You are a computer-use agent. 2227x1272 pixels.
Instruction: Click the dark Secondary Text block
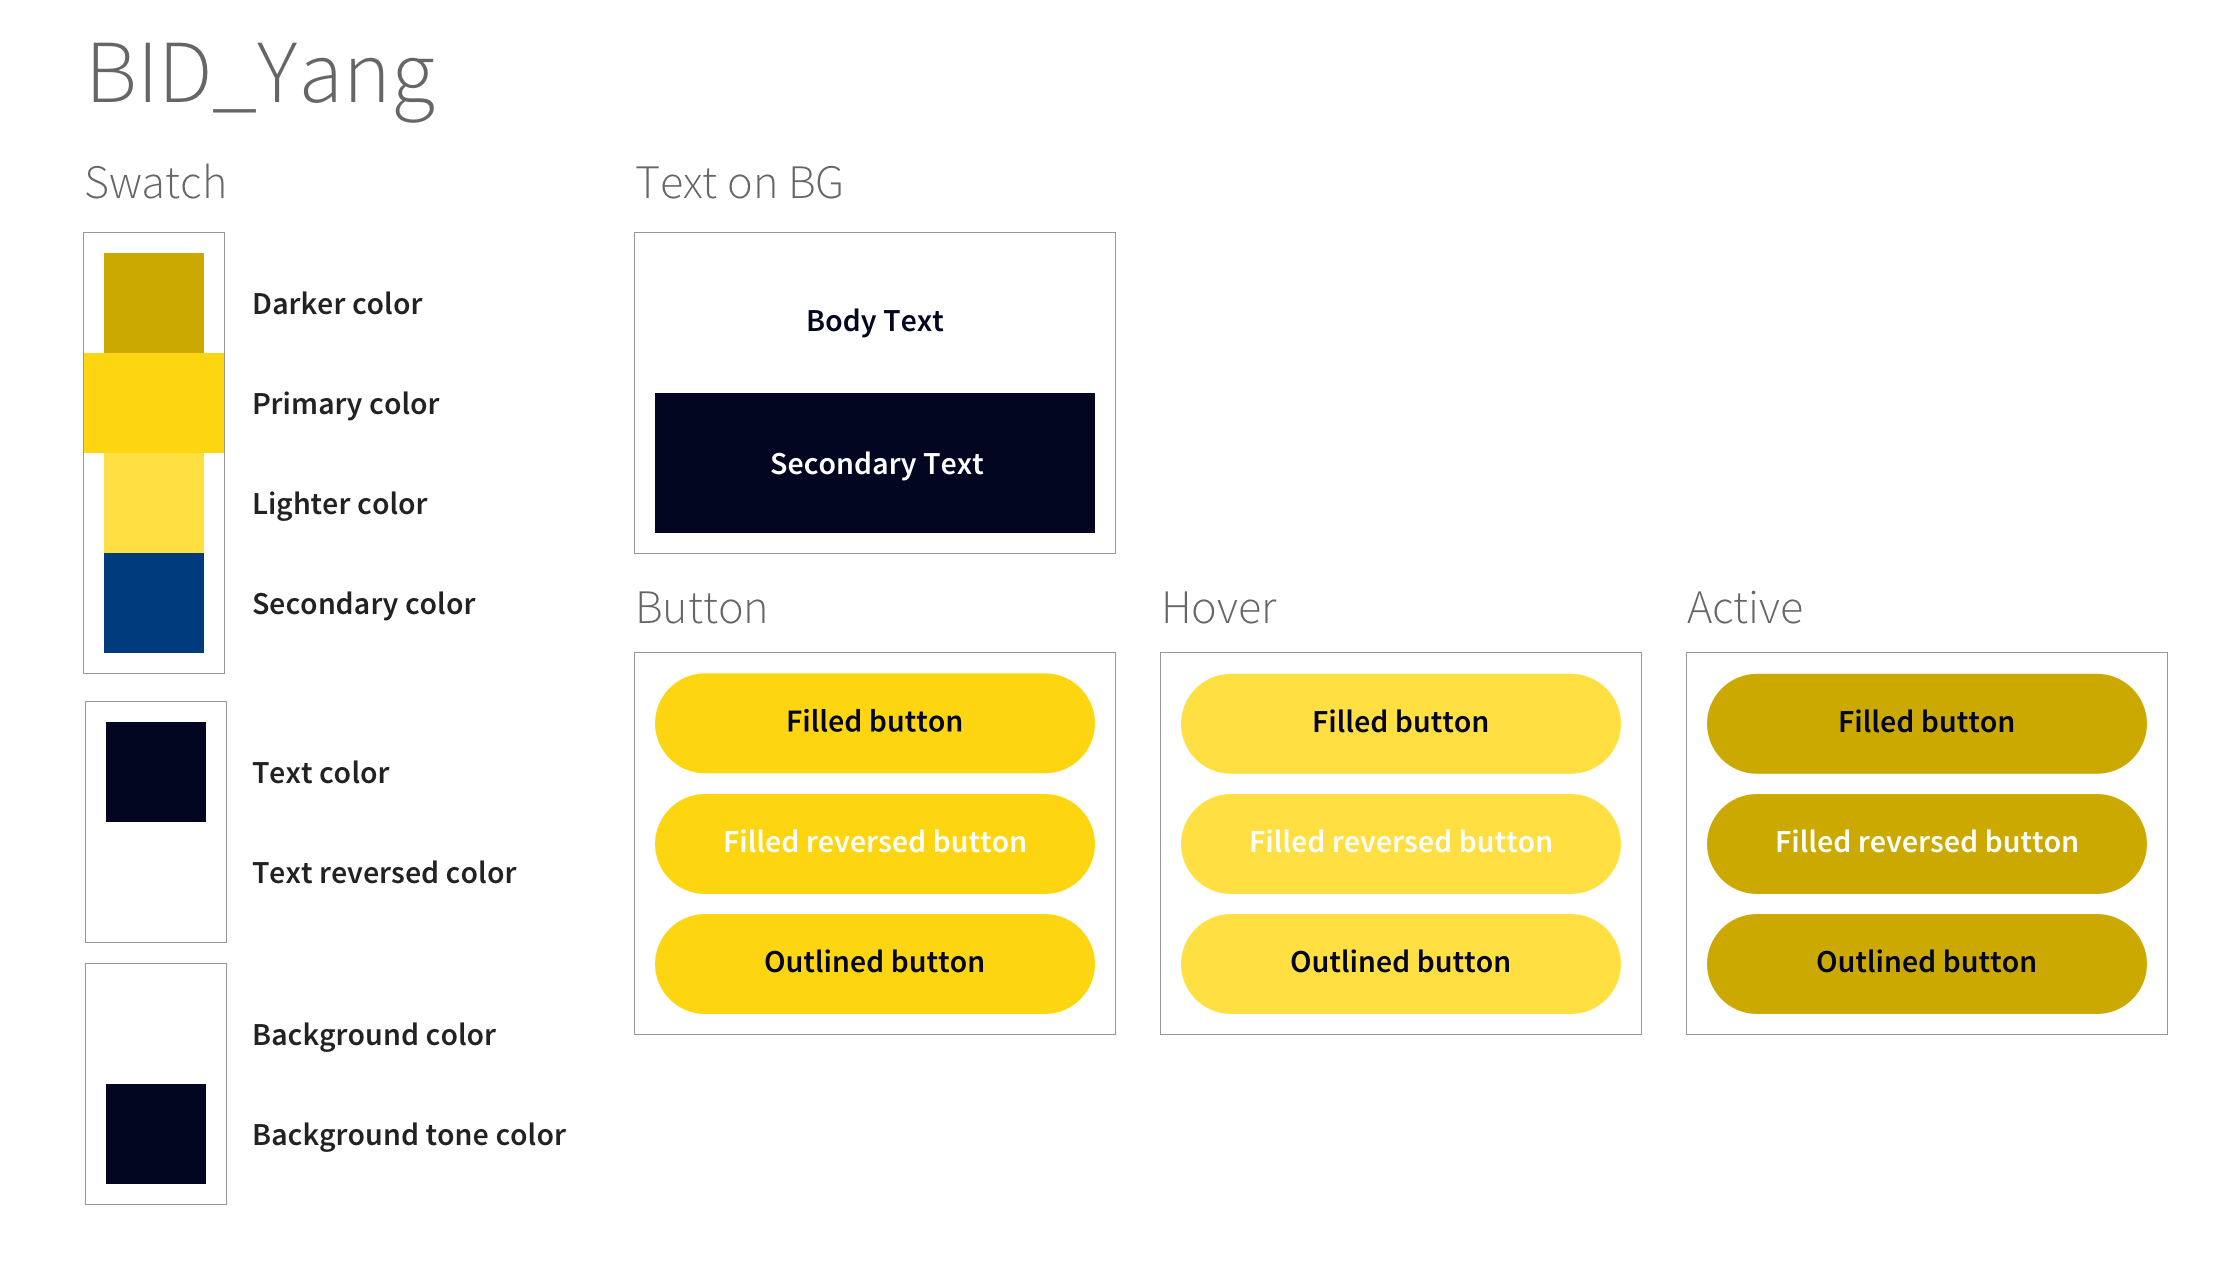[875, 463]
